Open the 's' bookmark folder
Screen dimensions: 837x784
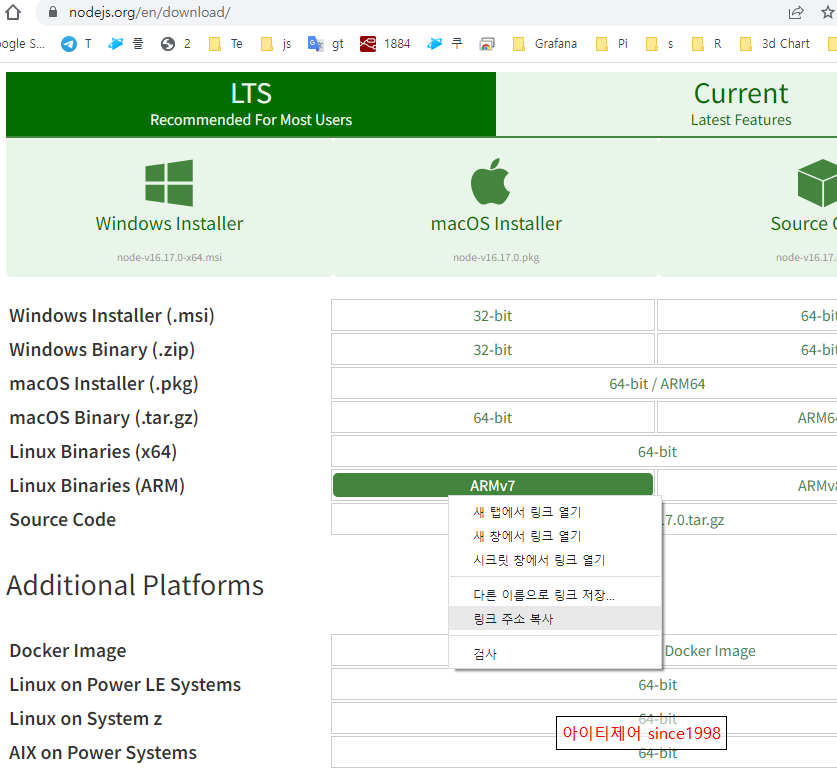click(660, 44)
